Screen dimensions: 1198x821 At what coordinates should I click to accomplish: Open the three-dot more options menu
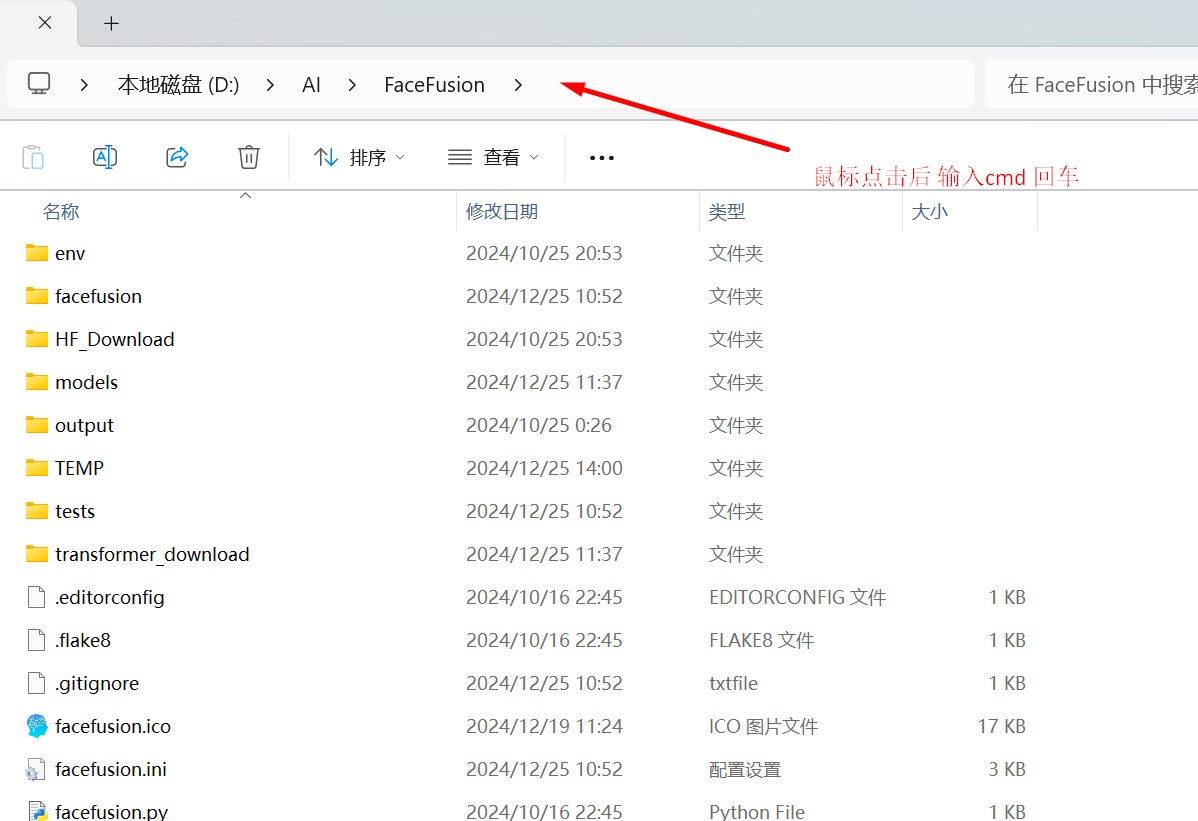[x=601, y=158]
